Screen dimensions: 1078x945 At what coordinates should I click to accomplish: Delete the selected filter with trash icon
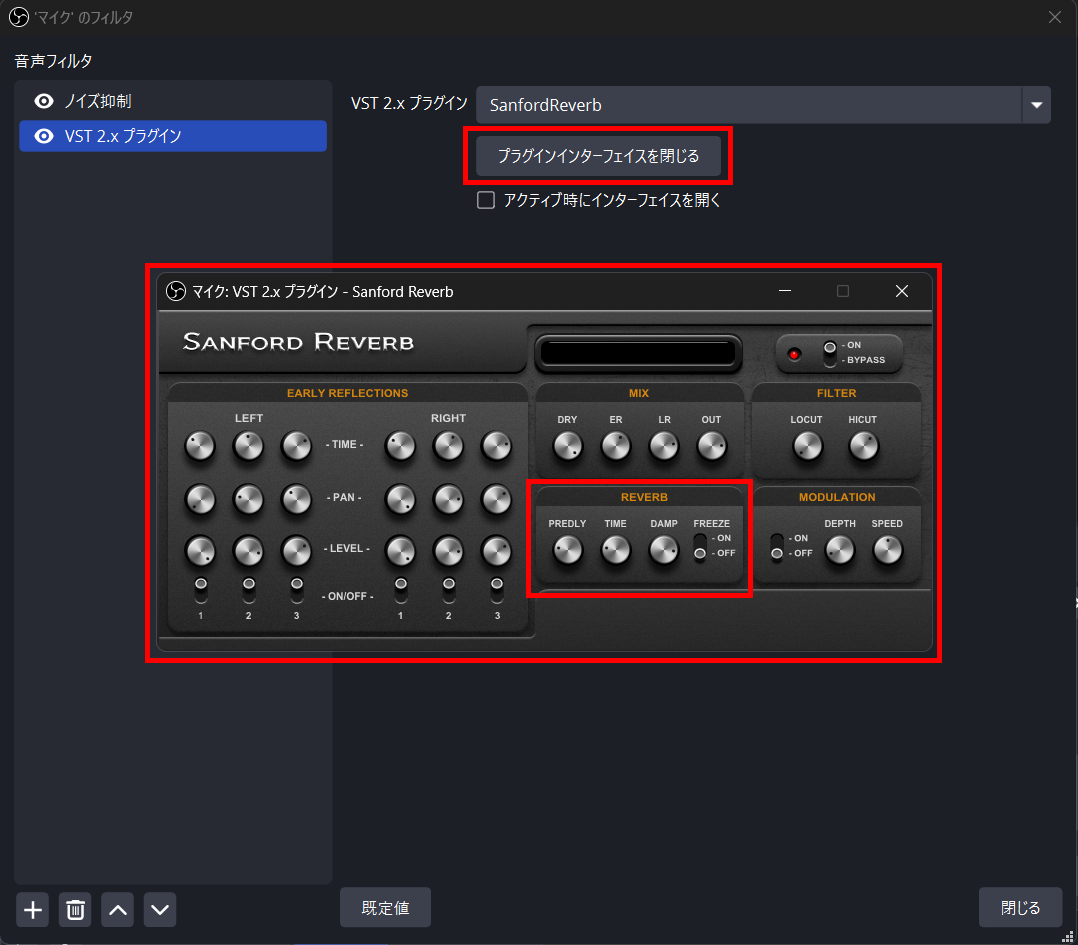click(x=76, y=910)
